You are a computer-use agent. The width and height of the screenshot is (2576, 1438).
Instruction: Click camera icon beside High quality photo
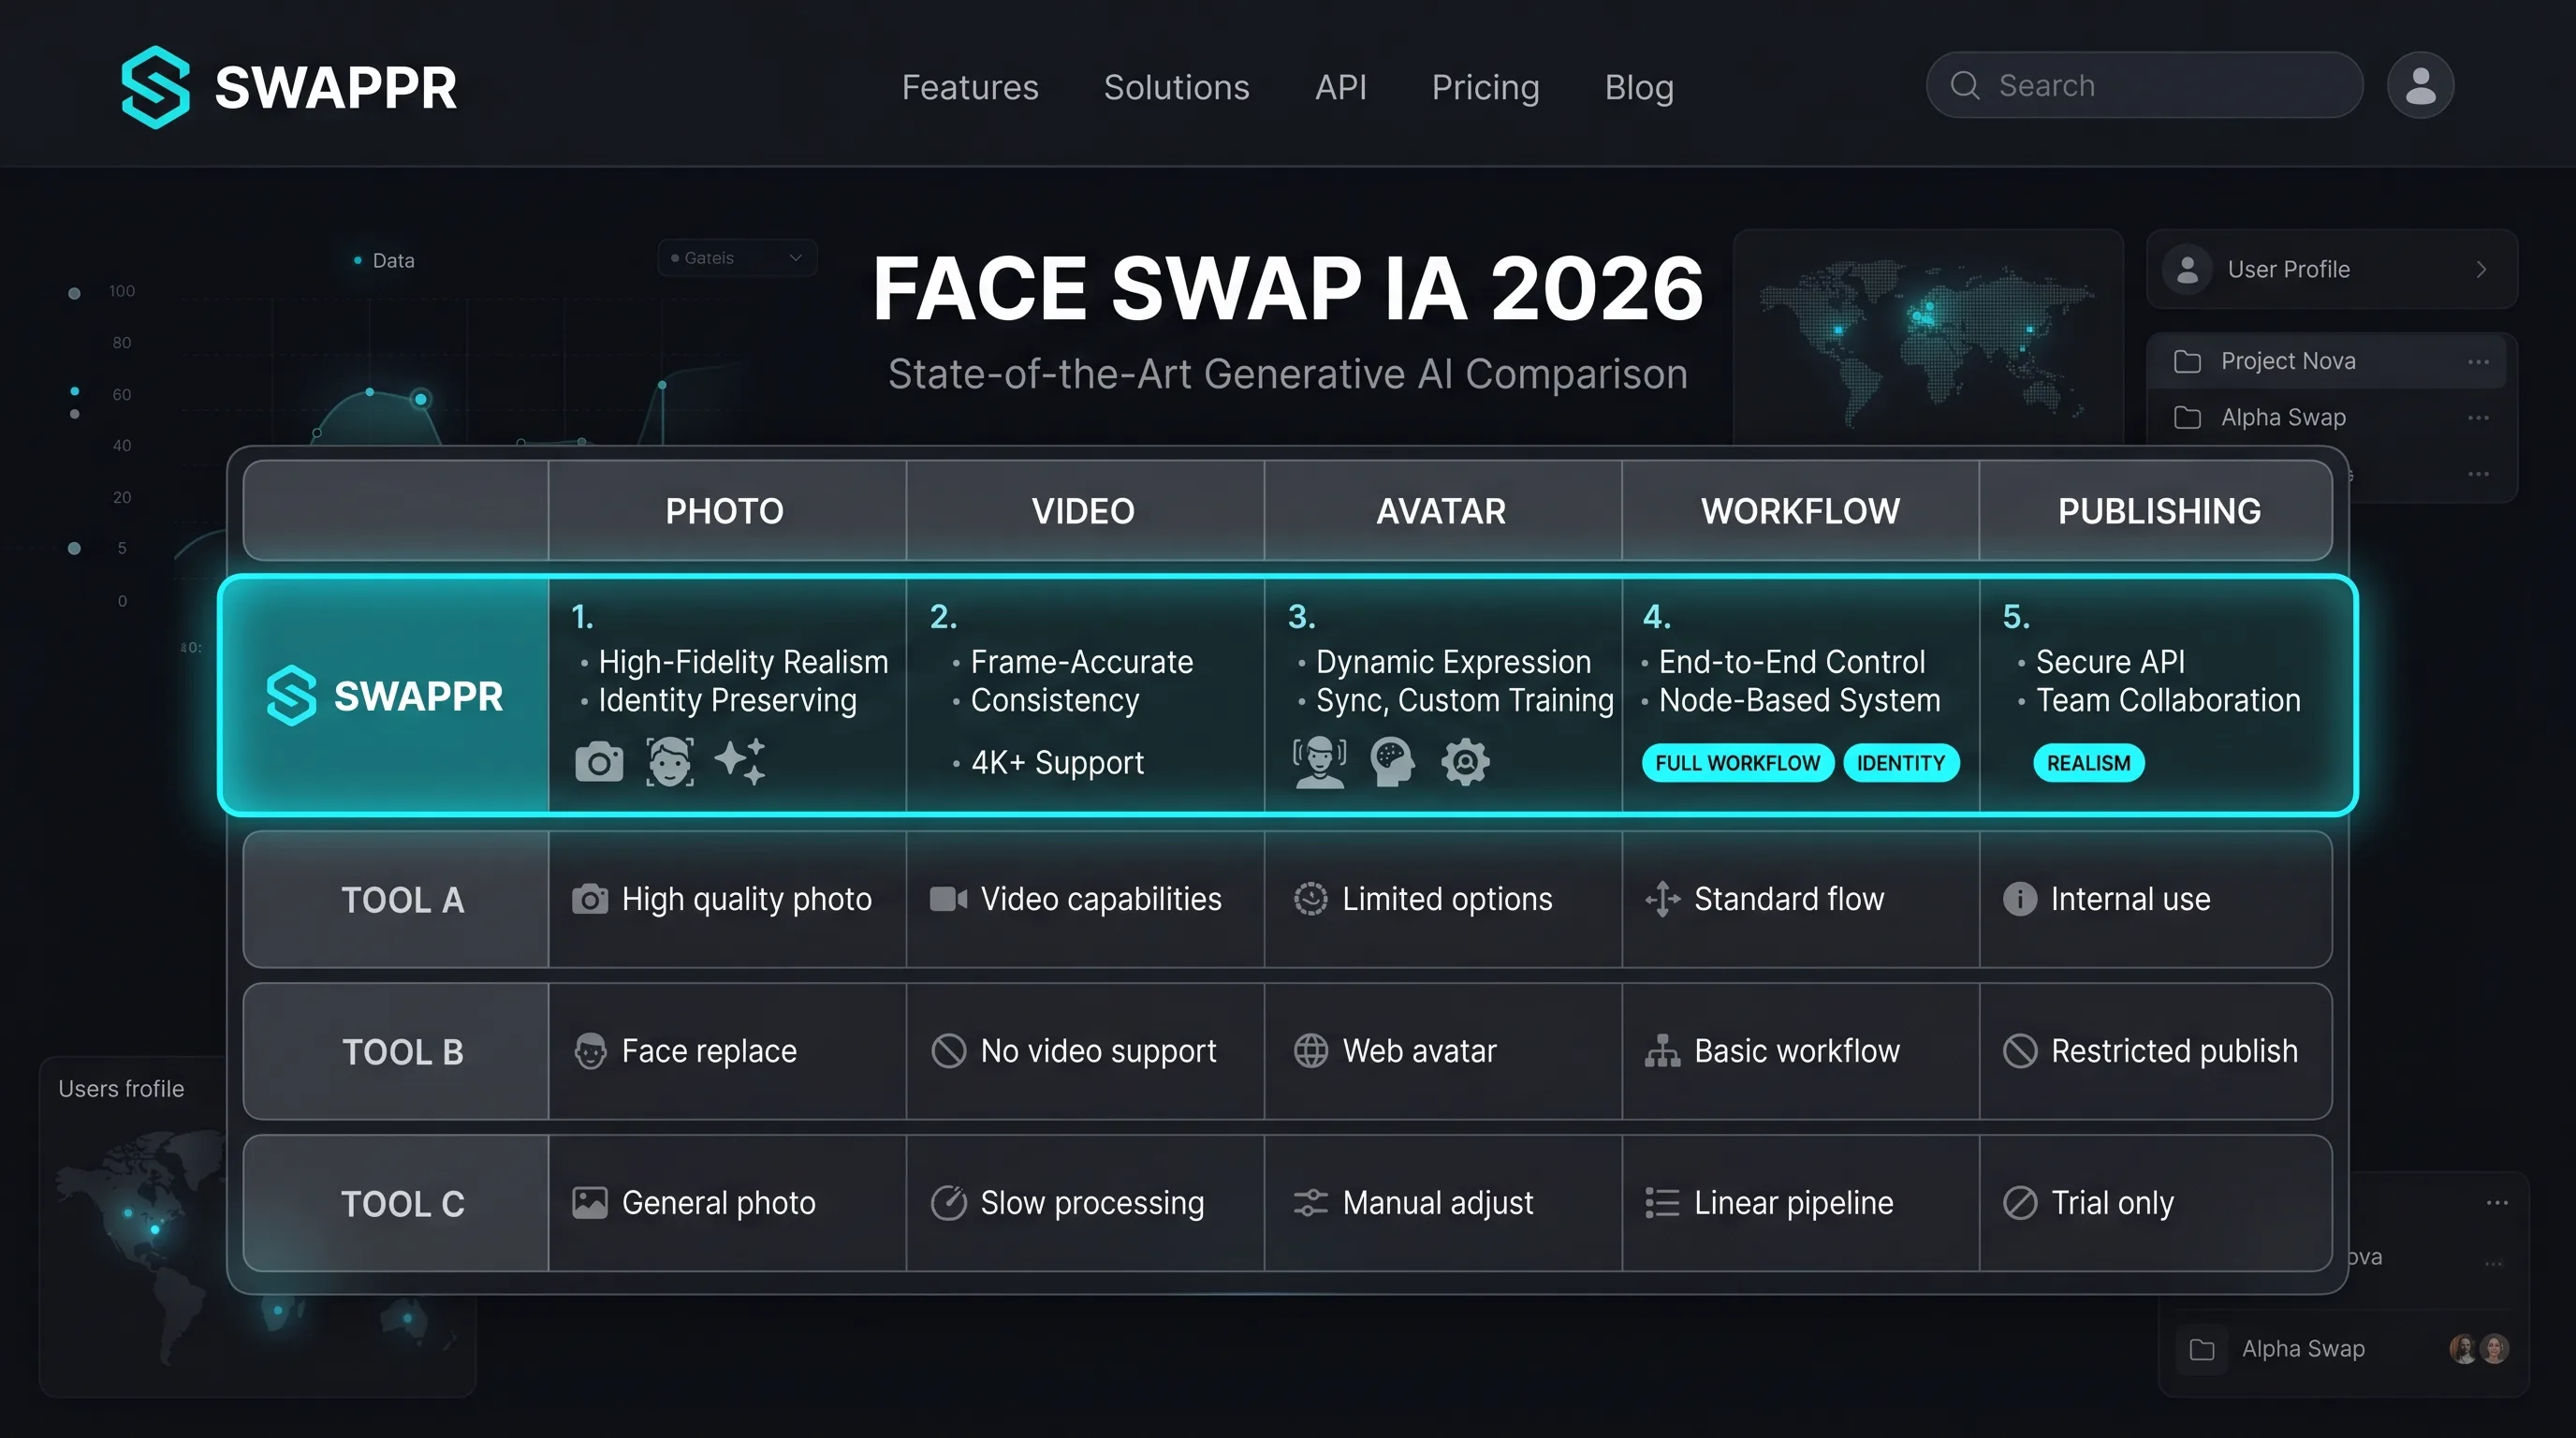pyautogui.click(x=590, y=899)
